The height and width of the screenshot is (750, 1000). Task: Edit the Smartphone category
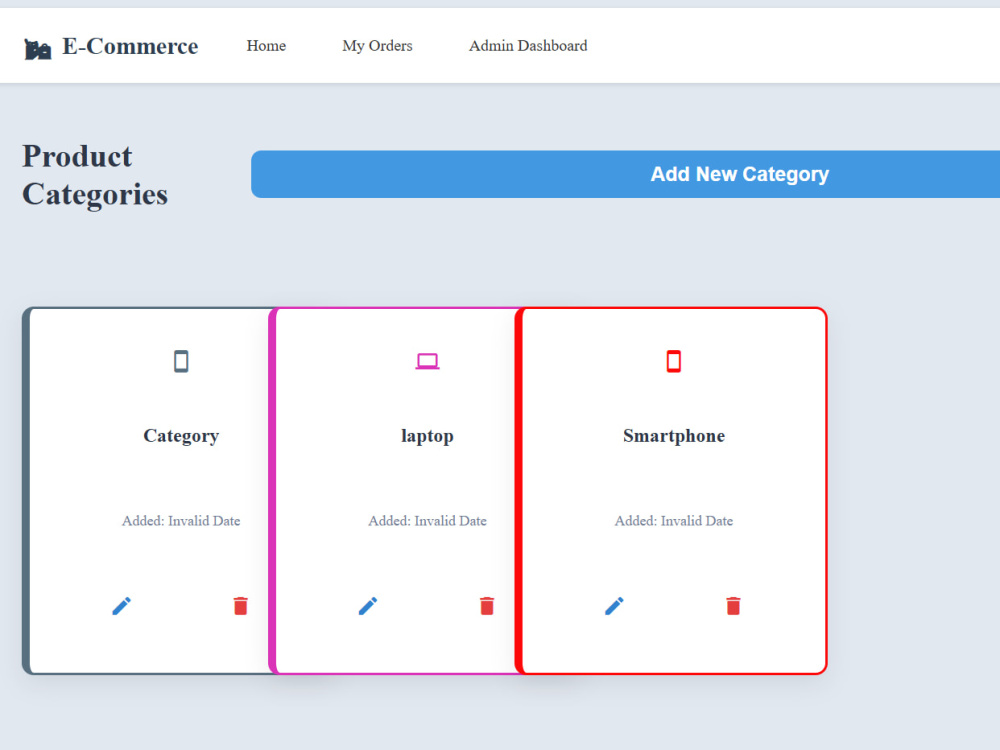click(614, 606)
